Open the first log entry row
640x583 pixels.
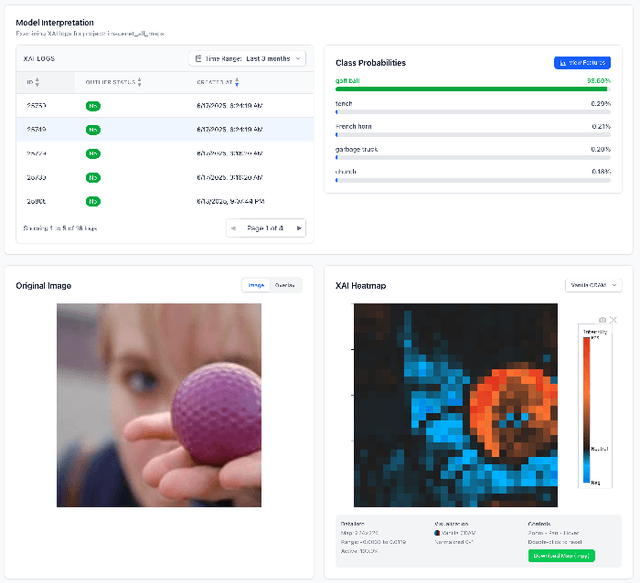[x=165, y=105]
